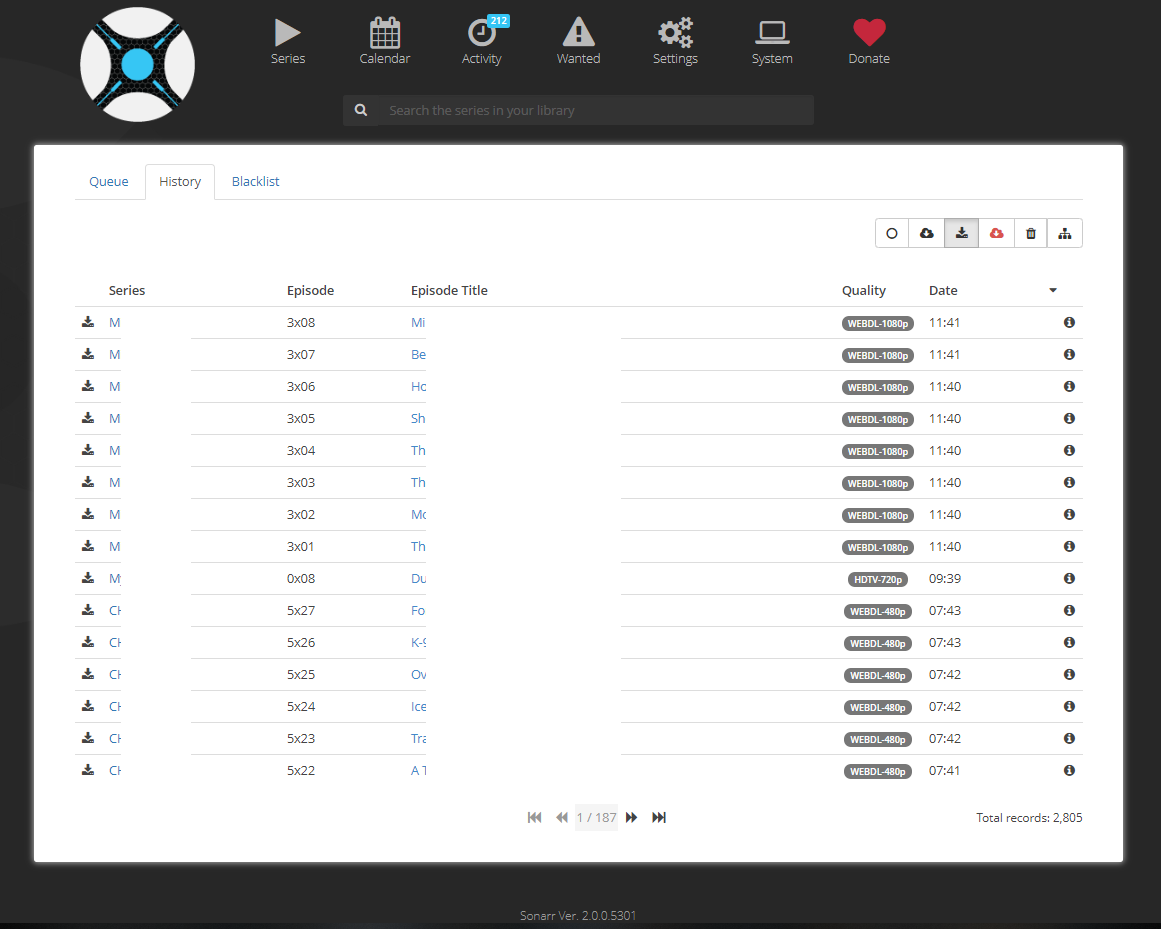Show details for episode 3x04
The image size is (1161, 929).
tap(1069, 450)
